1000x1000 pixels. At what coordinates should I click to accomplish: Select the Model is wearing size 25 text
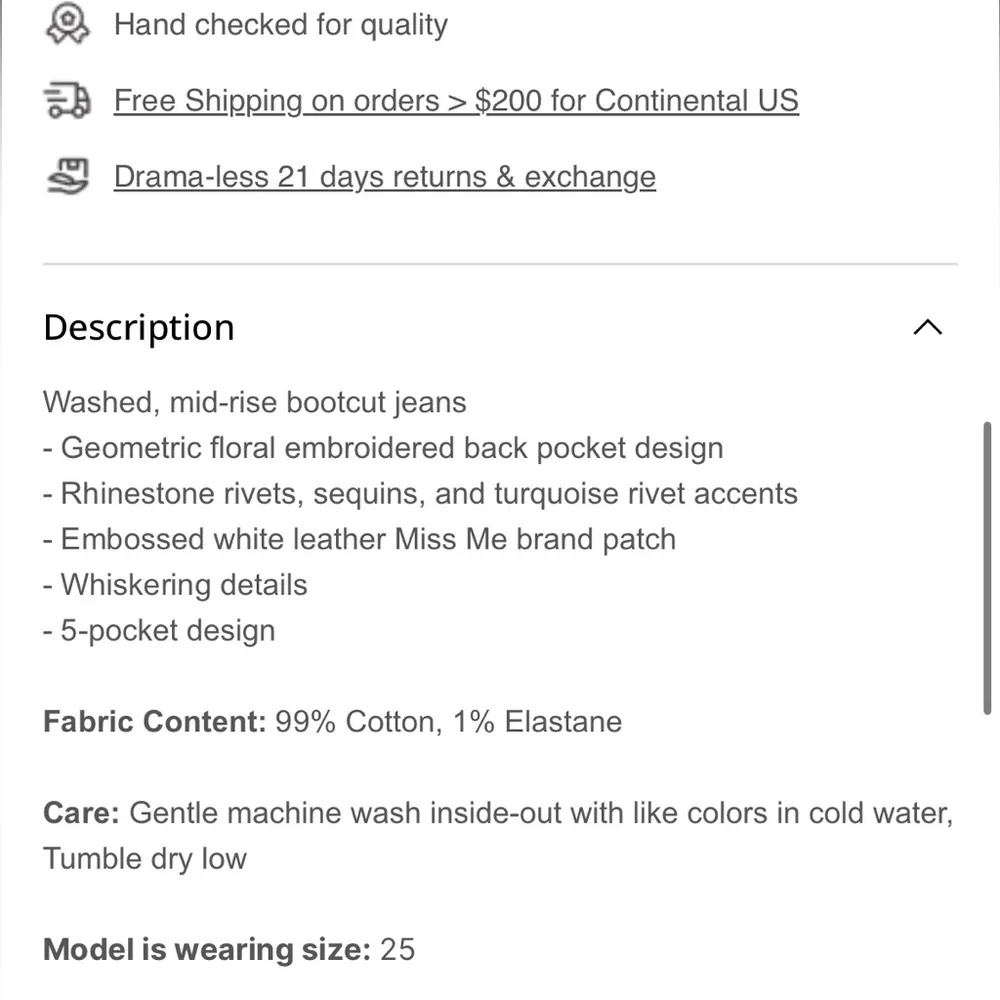(228, 949)
